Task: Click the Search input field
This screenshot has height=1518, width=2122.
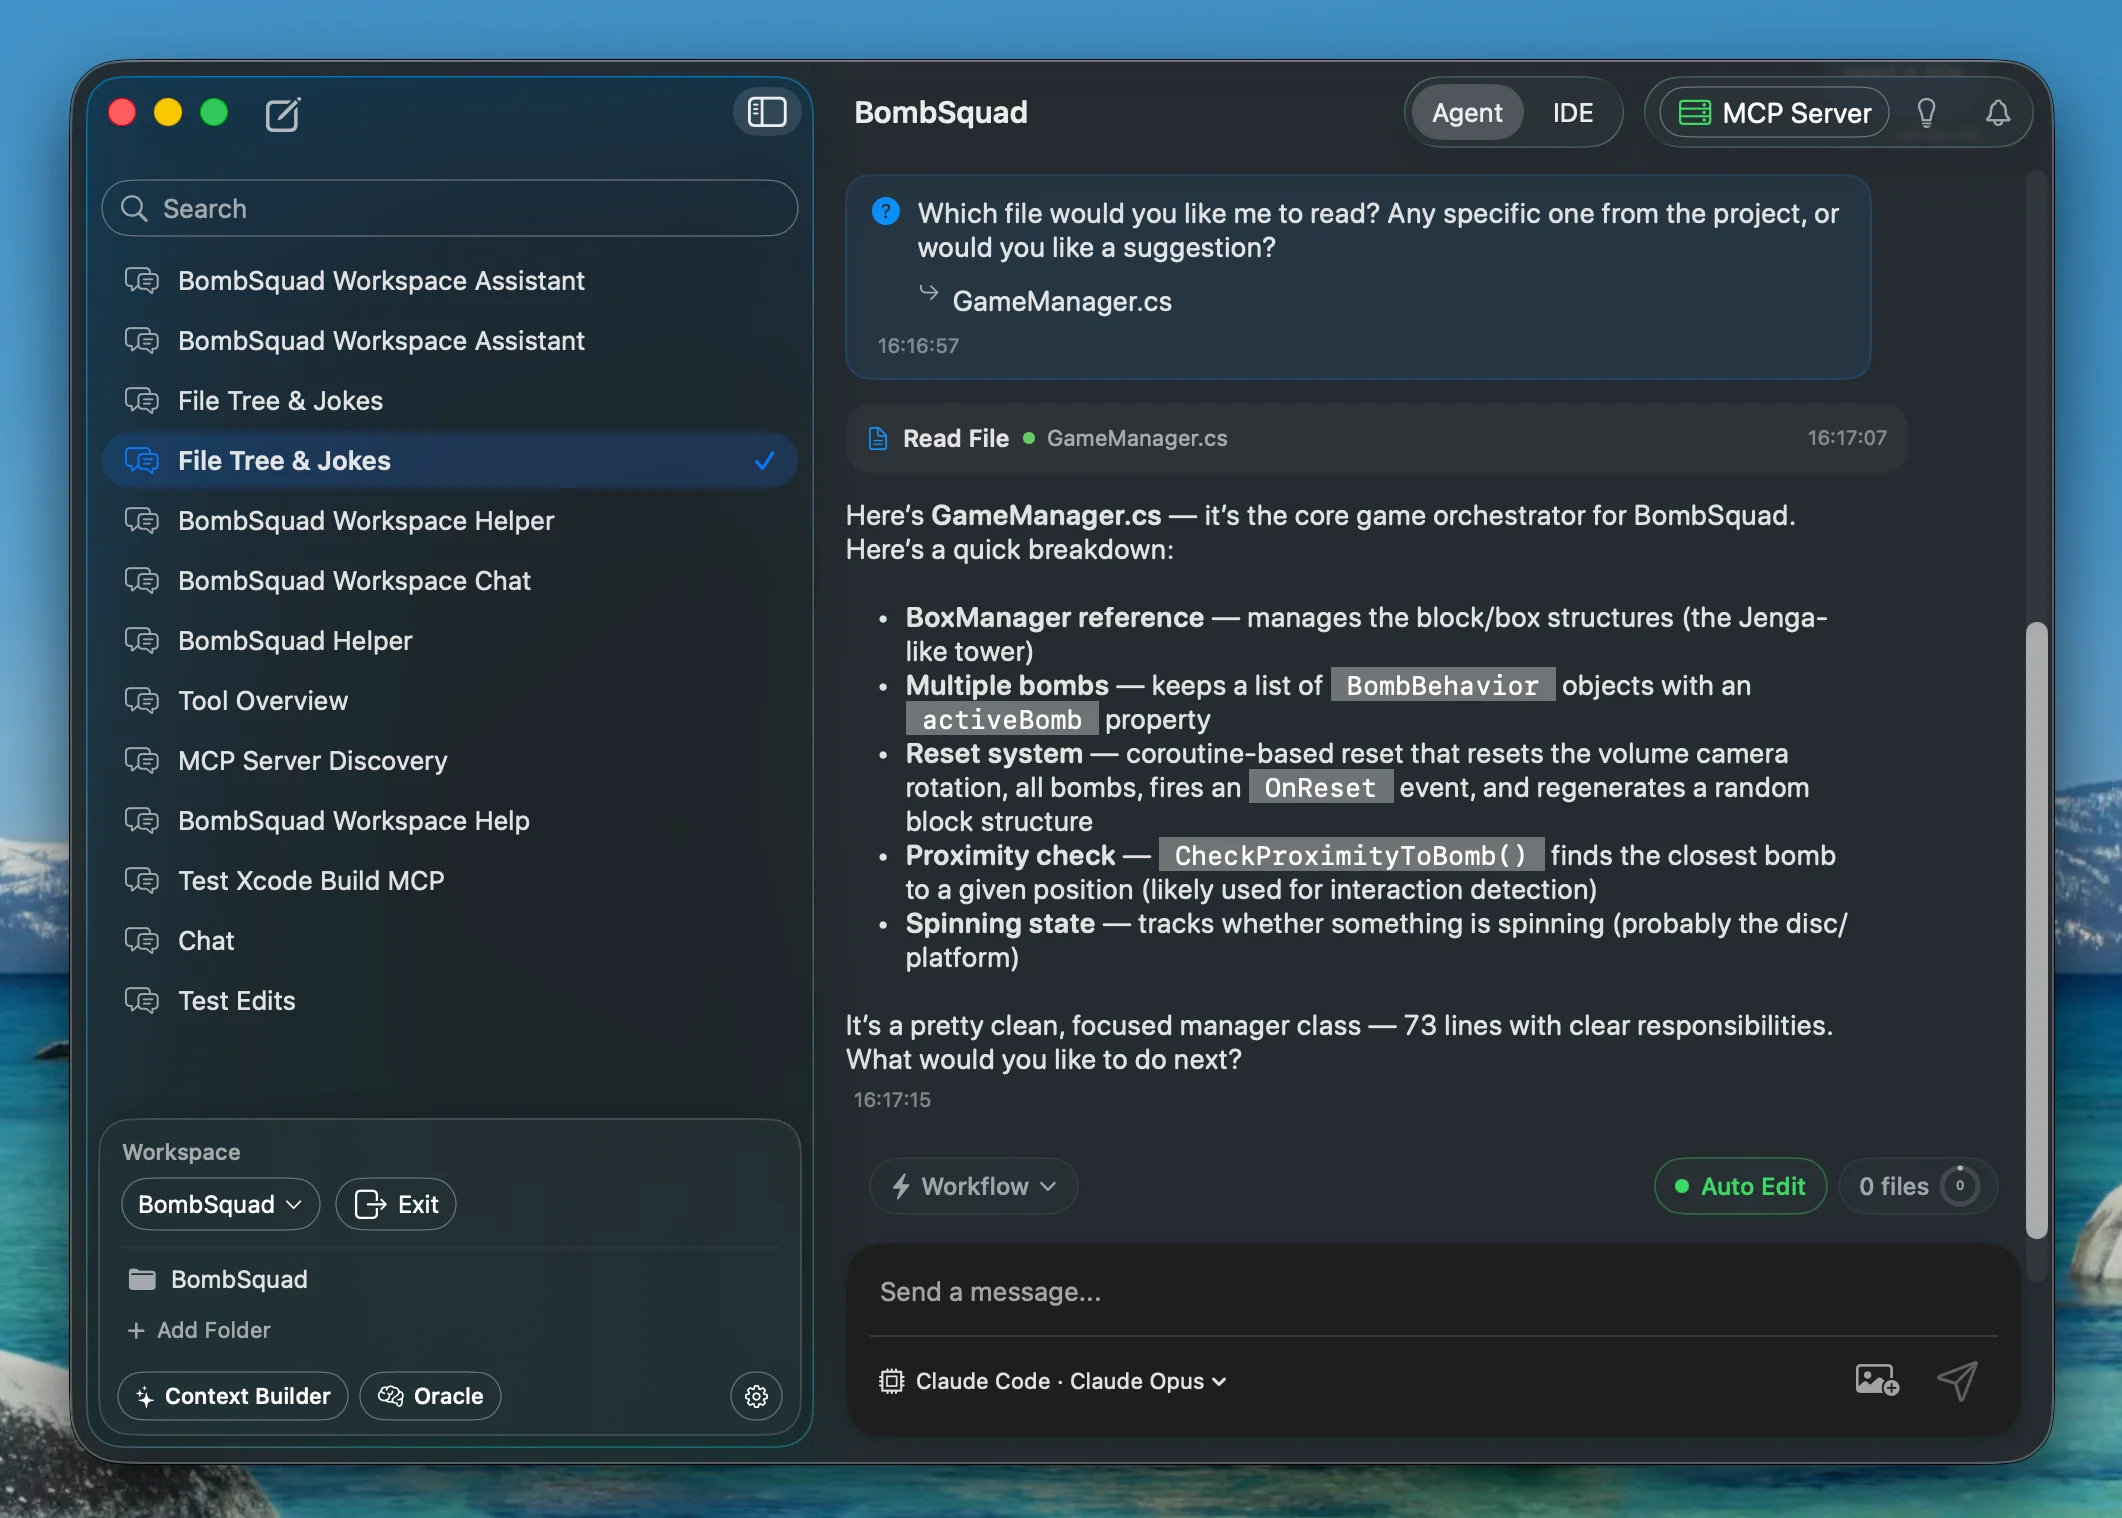Action: click(450, 208)
